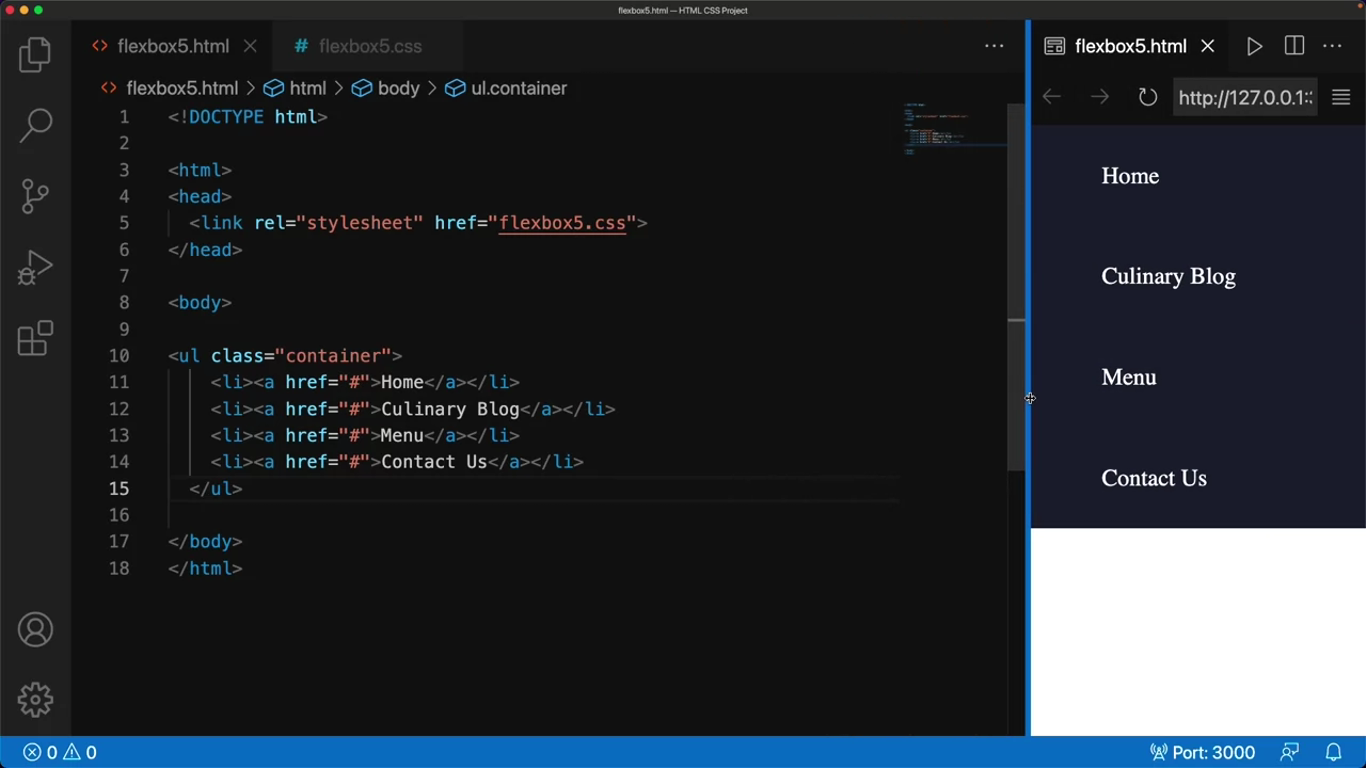Open the Run and Debug view
Screen dimensions: 1366x768
(35, 268)
